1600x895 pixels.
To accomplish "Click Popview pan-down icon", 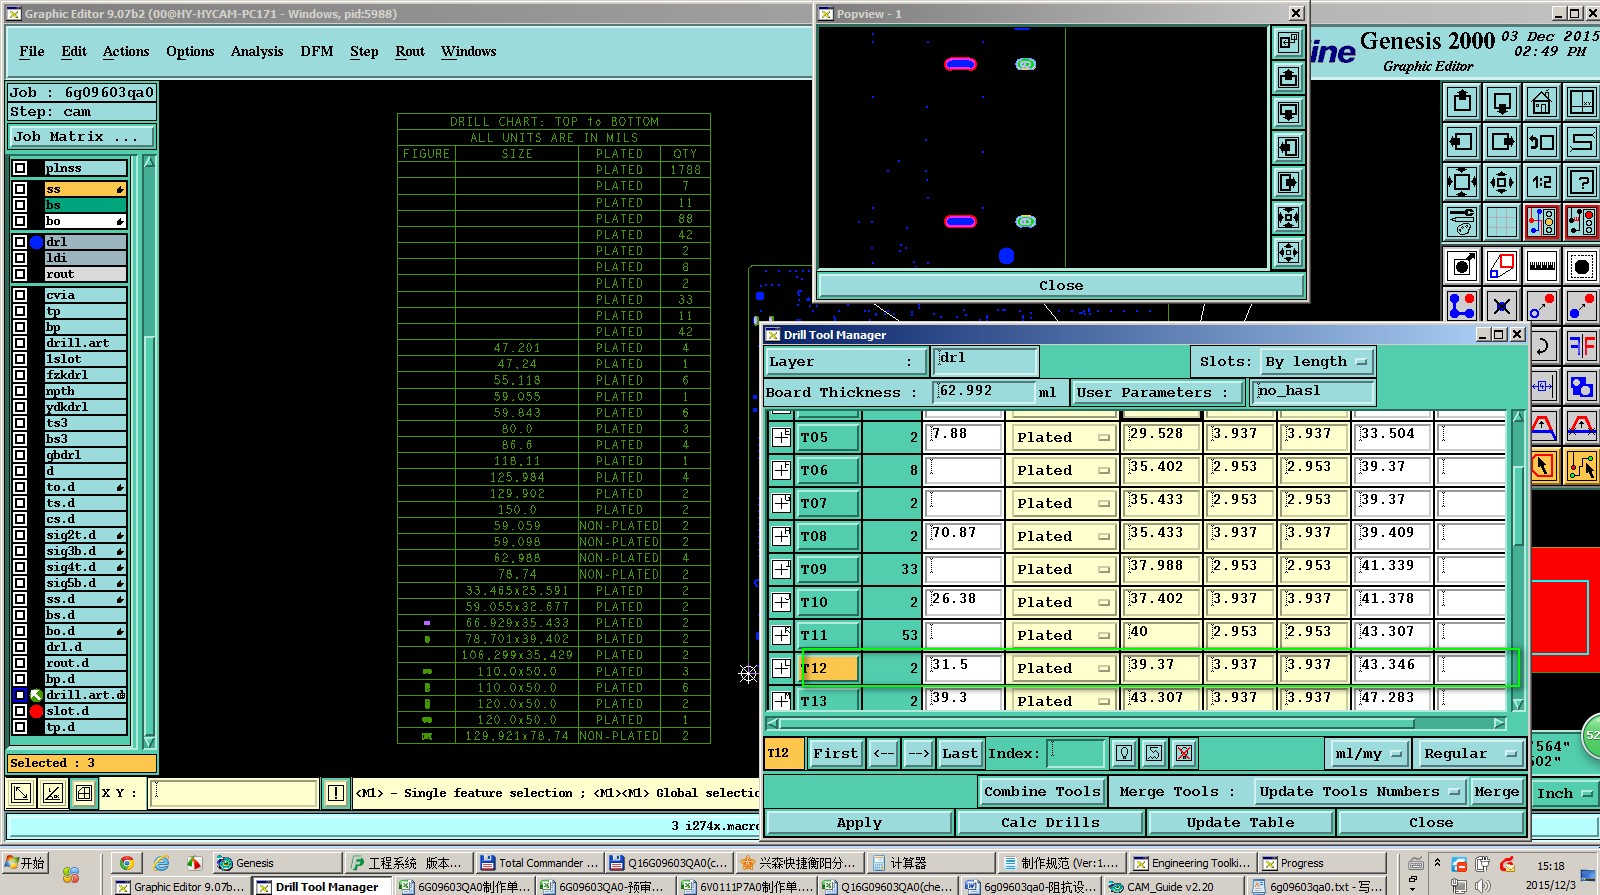I will [x=1289, y=112].
